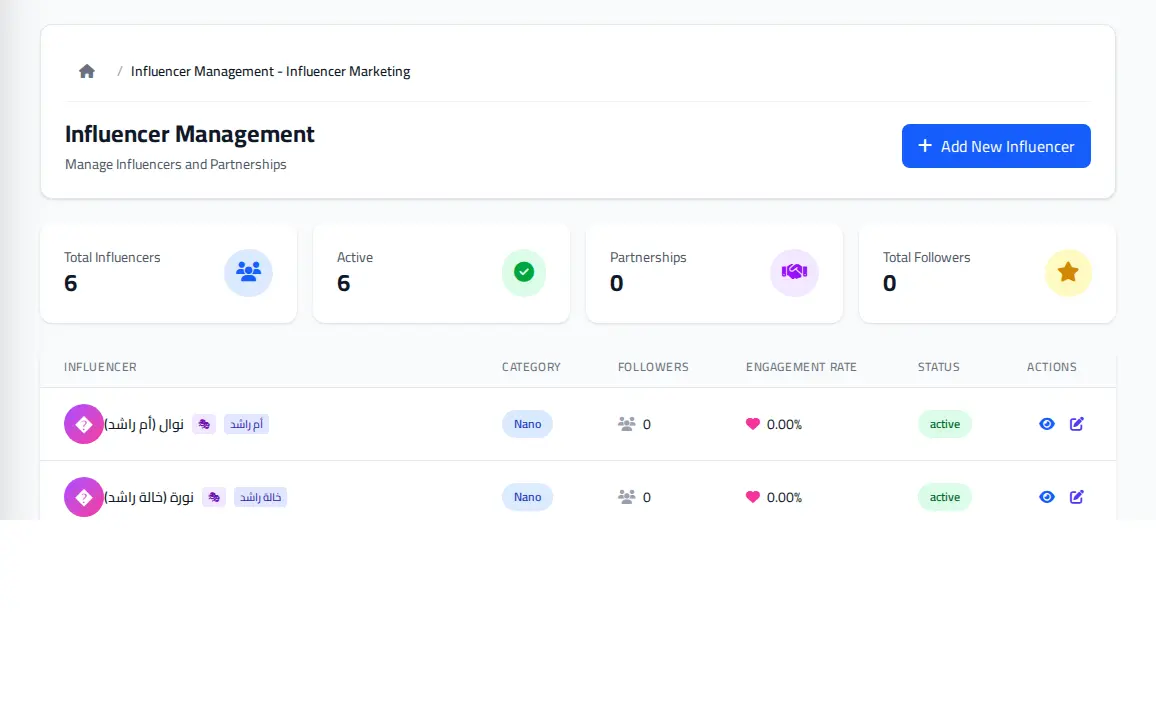
Task: Click Add New Influencer button
Action: (x=996, y=146)
